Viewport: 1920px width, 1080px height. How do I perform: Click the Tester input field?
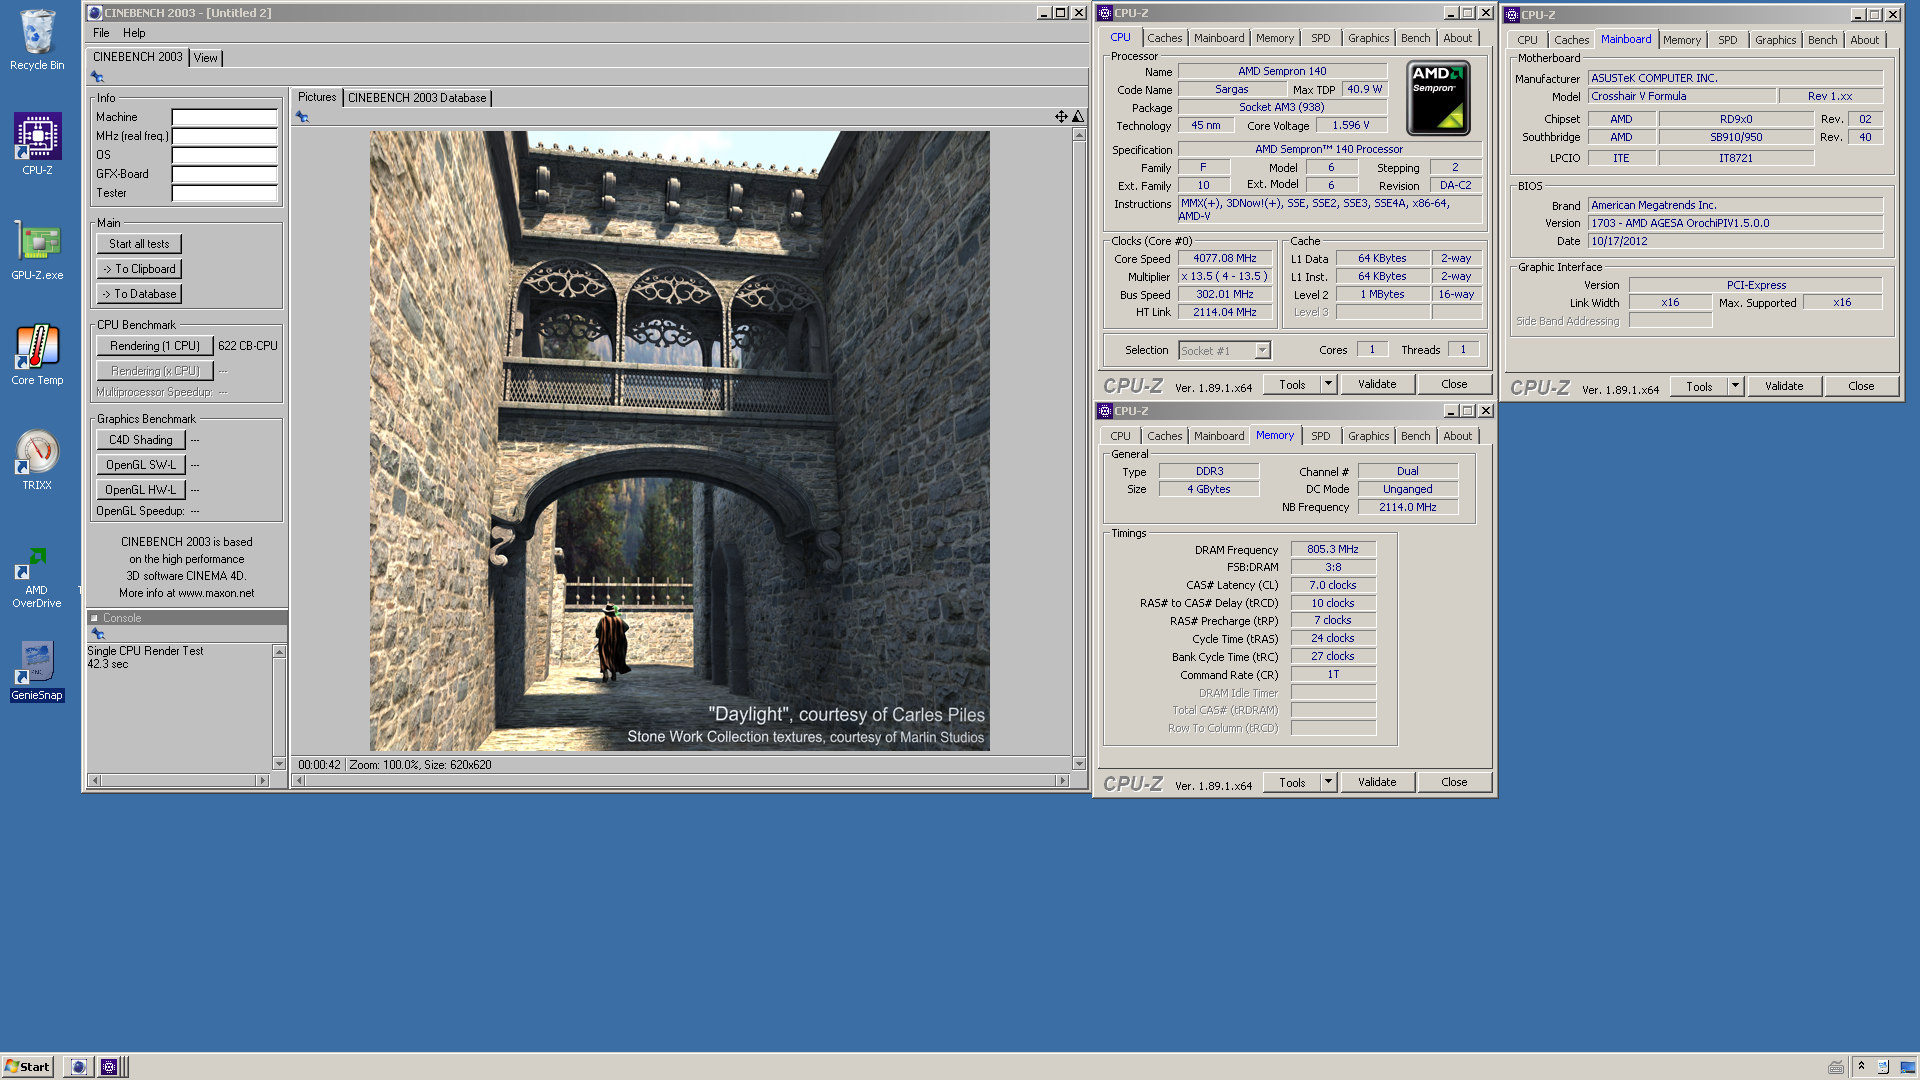(x=224, y=193)
